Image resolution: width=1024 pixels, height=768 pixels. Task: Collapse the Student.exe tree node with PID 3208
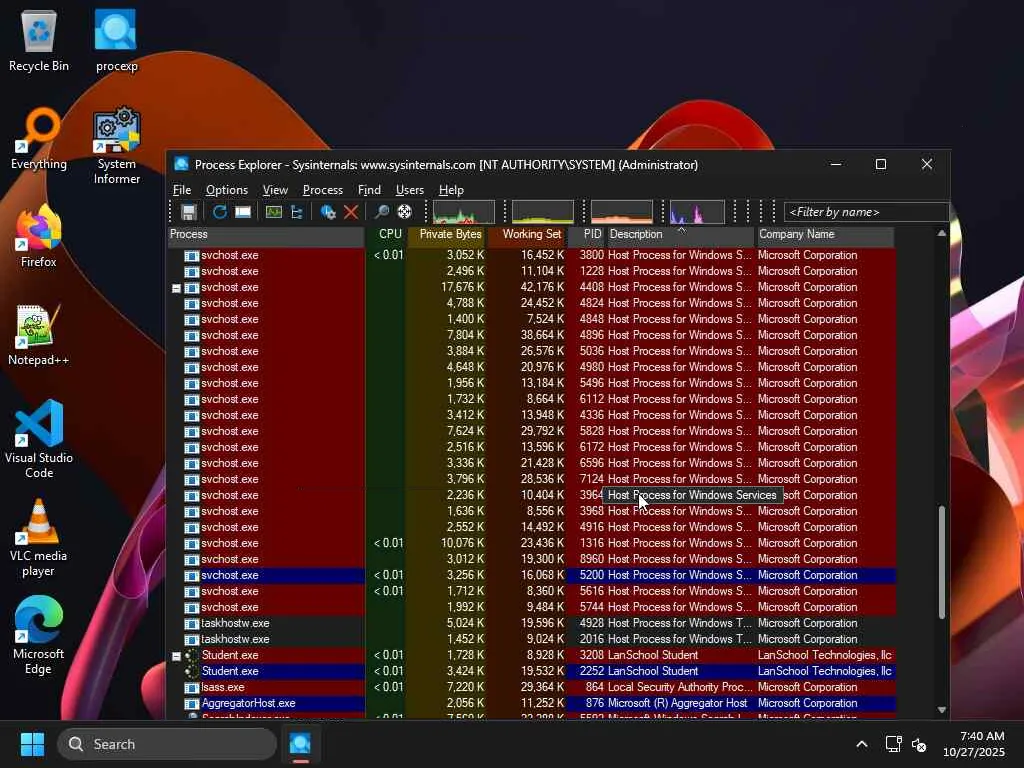point(176,656)
